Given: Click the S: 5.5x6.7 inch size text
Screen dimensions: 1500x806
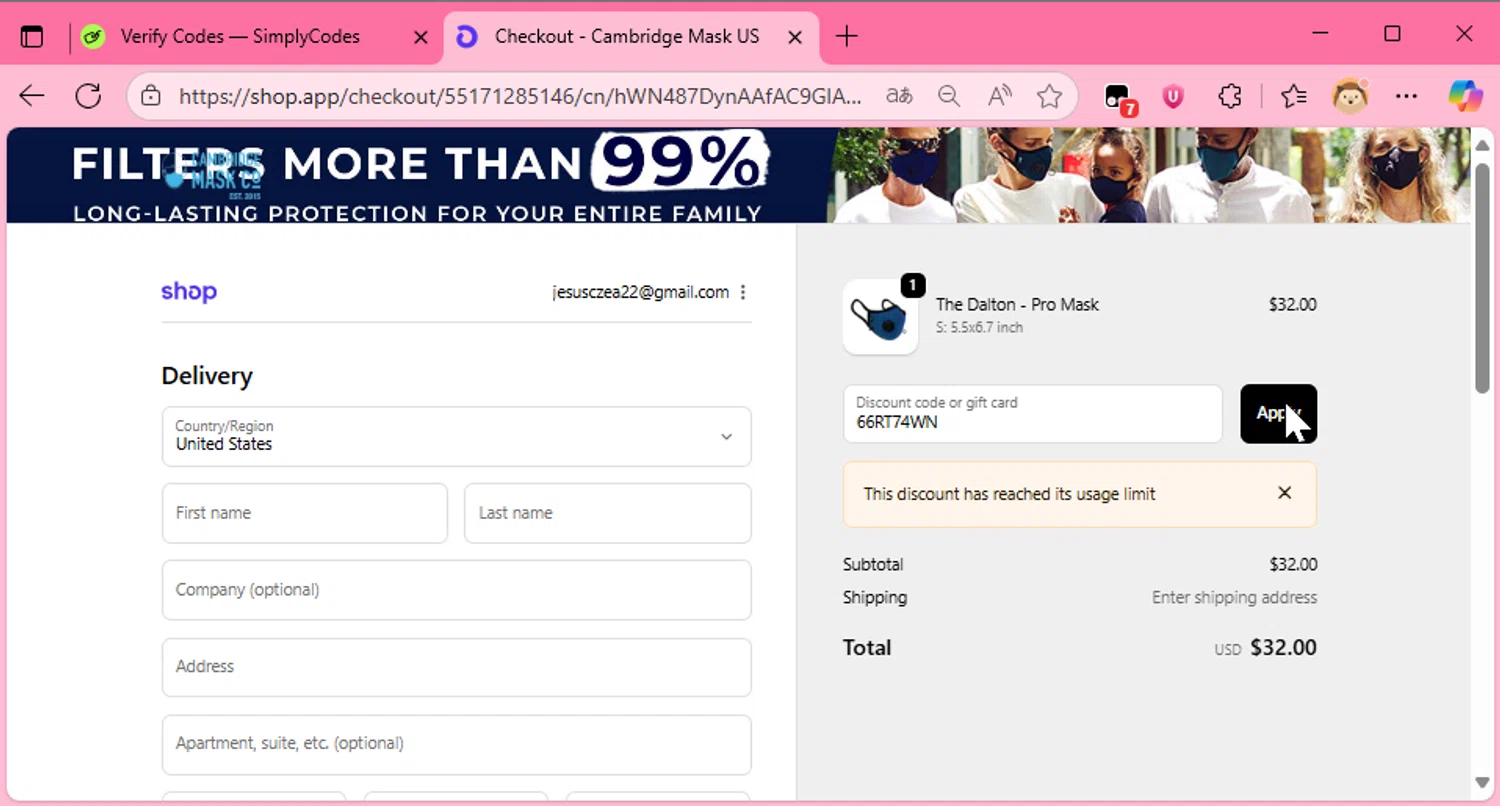Looking at the screenshot, I should [979, 327].
